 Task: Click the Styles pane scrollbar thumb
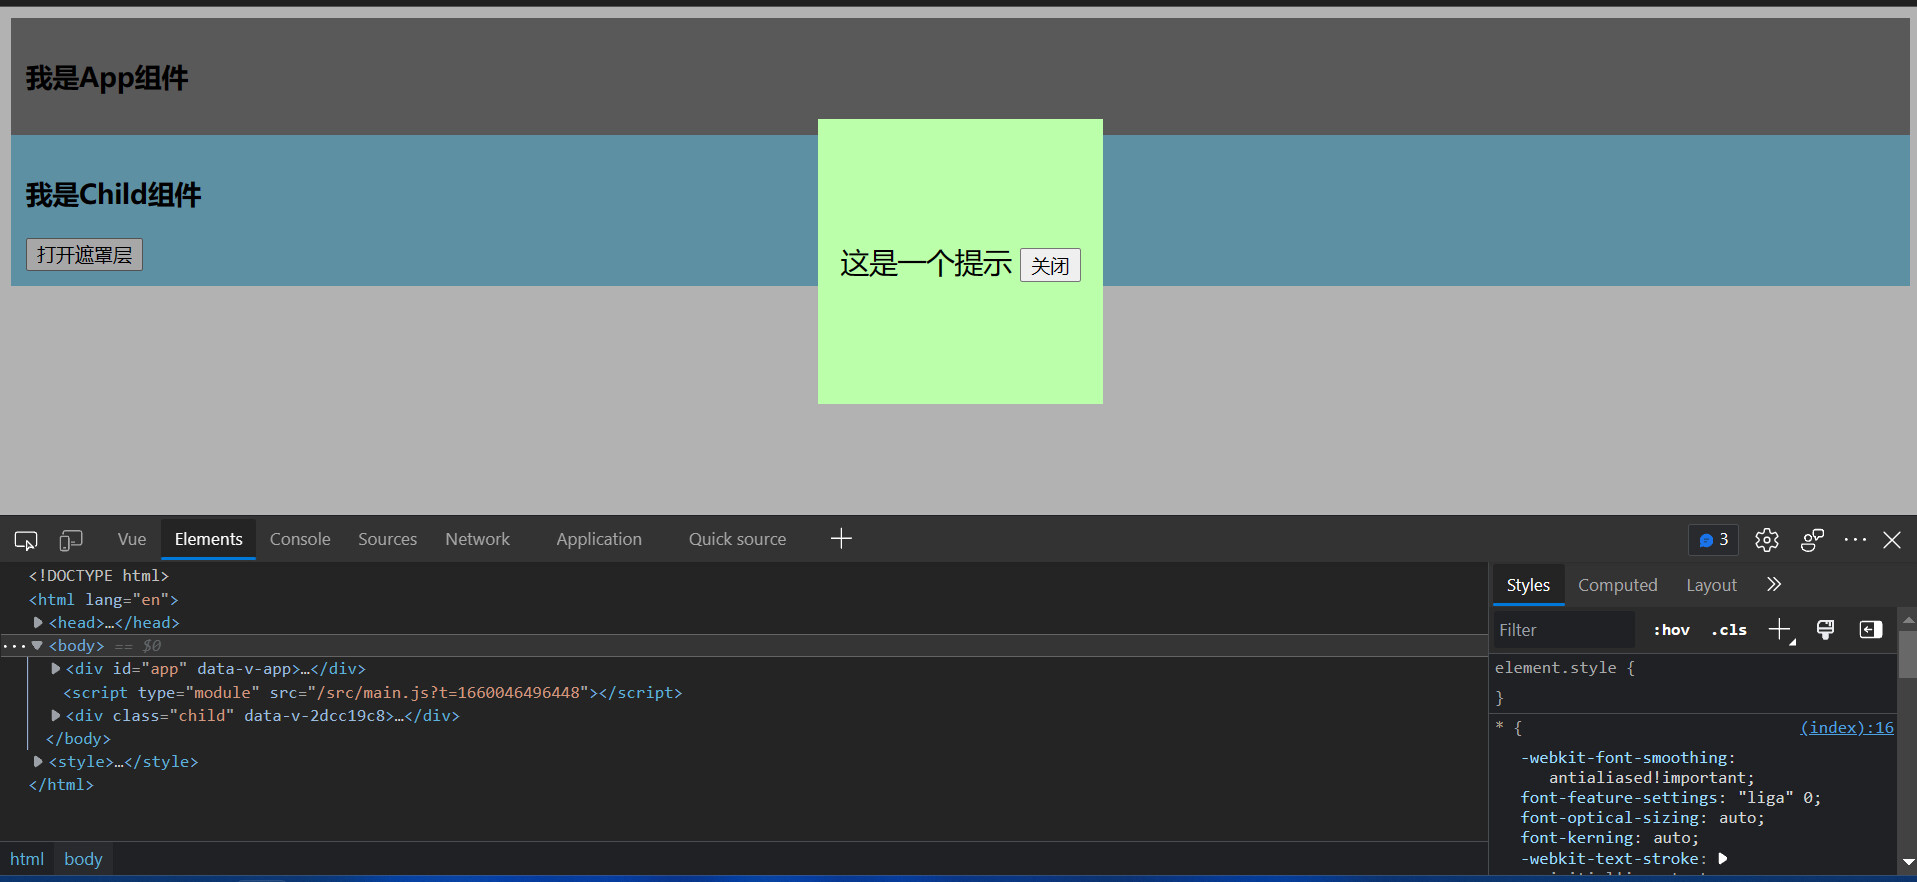pyautogui.click(x=1908, y=654)
